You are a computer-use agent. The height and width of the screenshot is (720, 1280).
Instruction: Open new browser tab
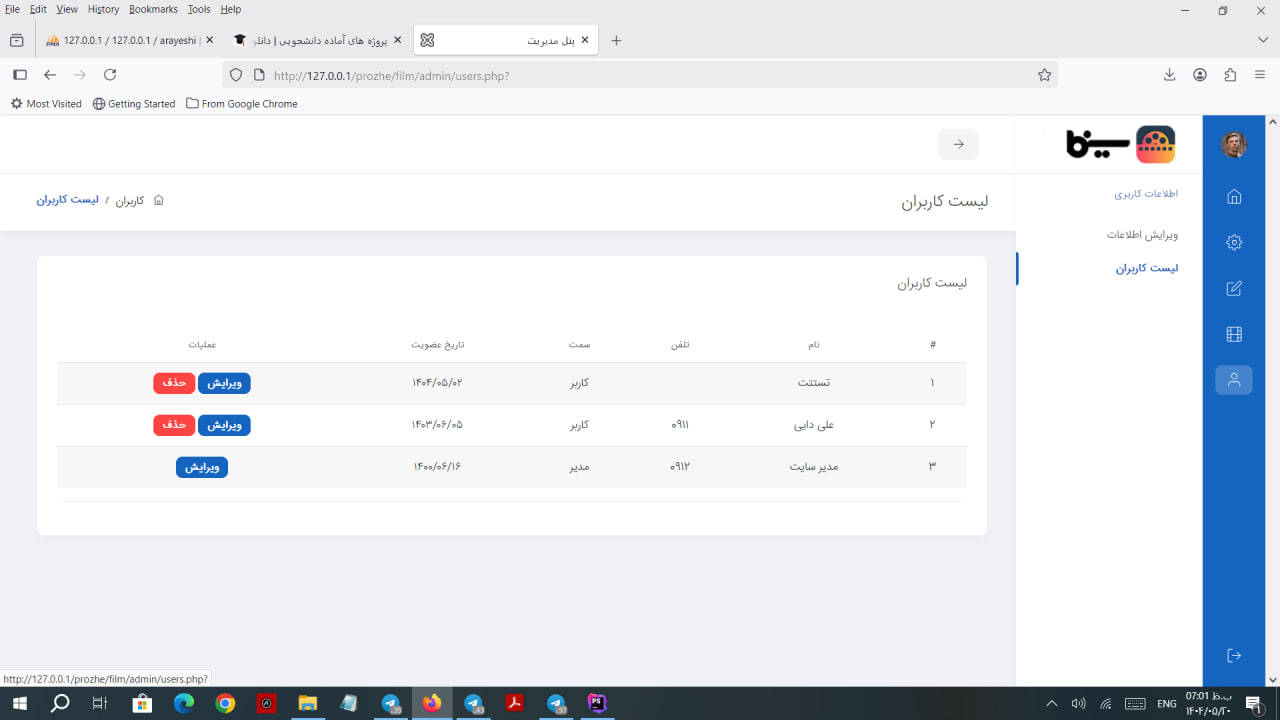click(616, 40)
